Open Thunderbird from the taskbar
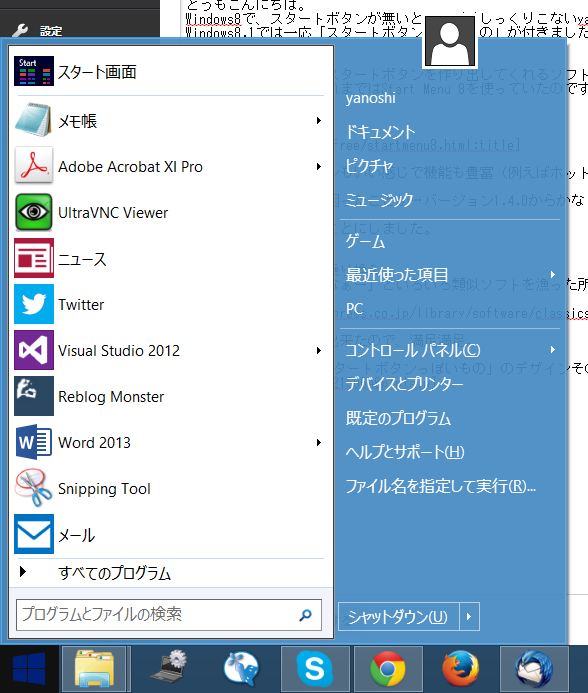The height and width of the screenshot is (693, 588). [x=534, y=669]
